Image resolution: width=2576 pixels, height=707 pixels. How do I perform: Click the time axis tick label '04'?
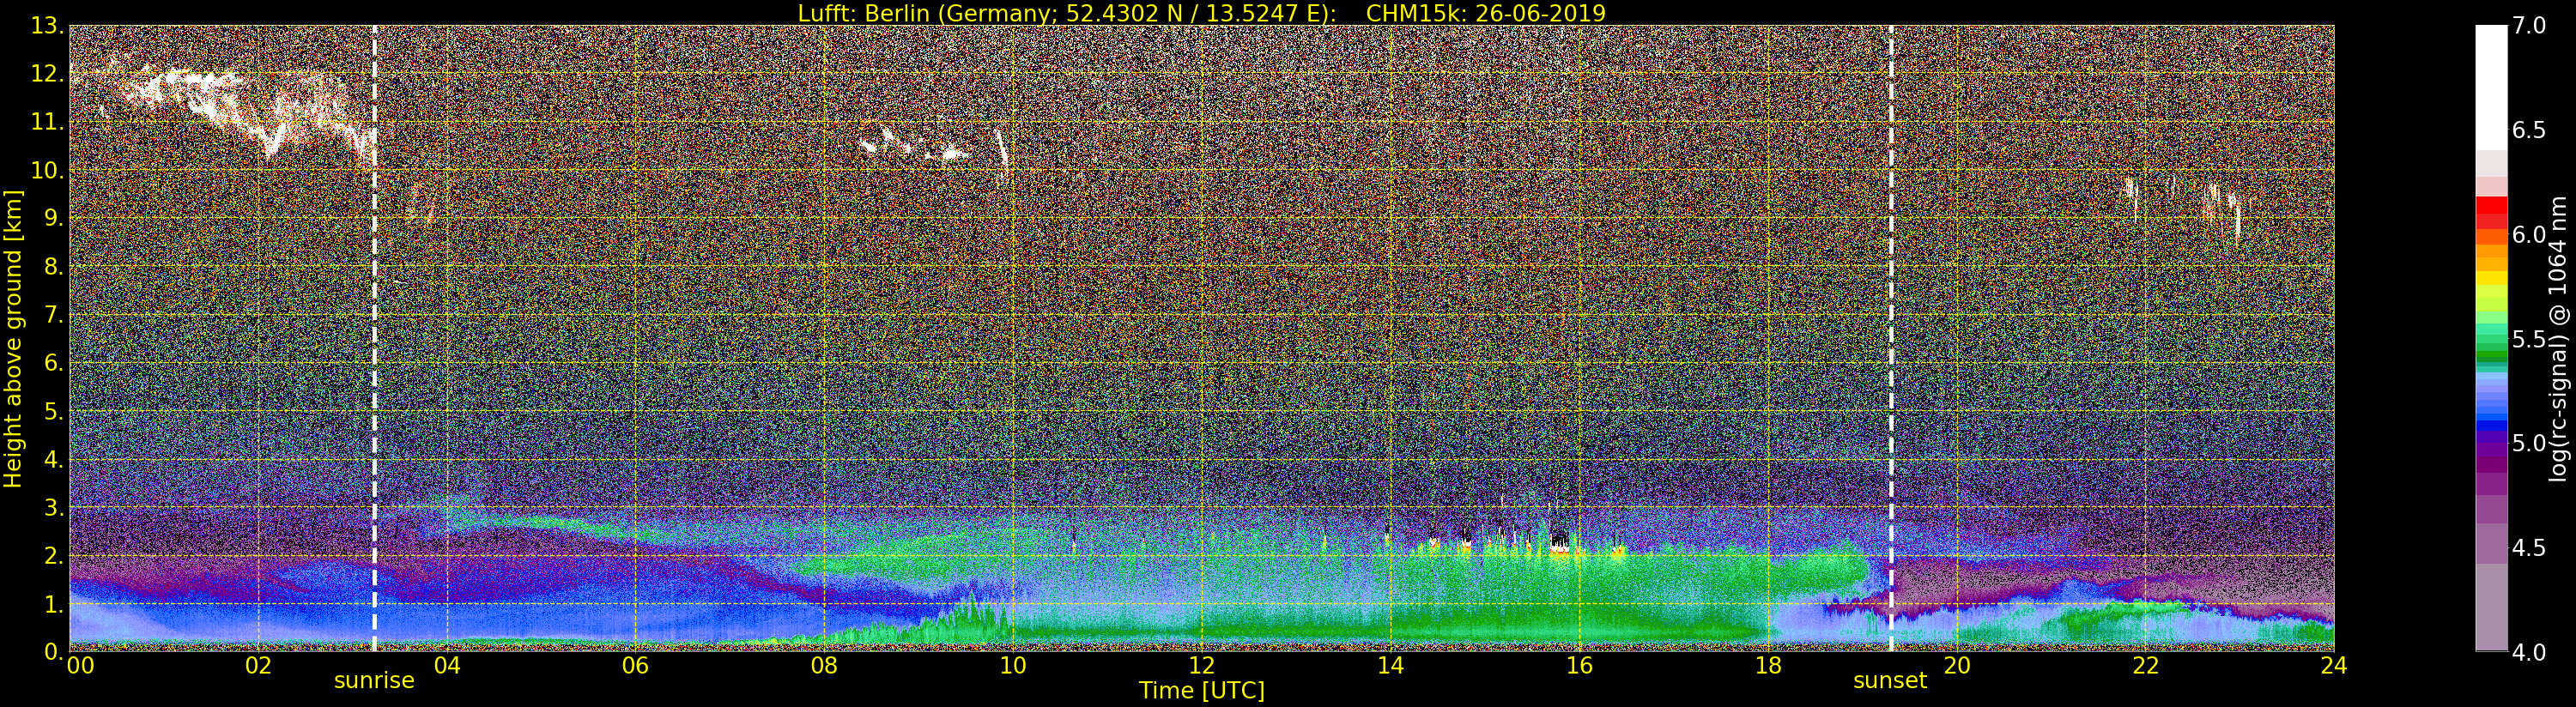click(447, 665)
